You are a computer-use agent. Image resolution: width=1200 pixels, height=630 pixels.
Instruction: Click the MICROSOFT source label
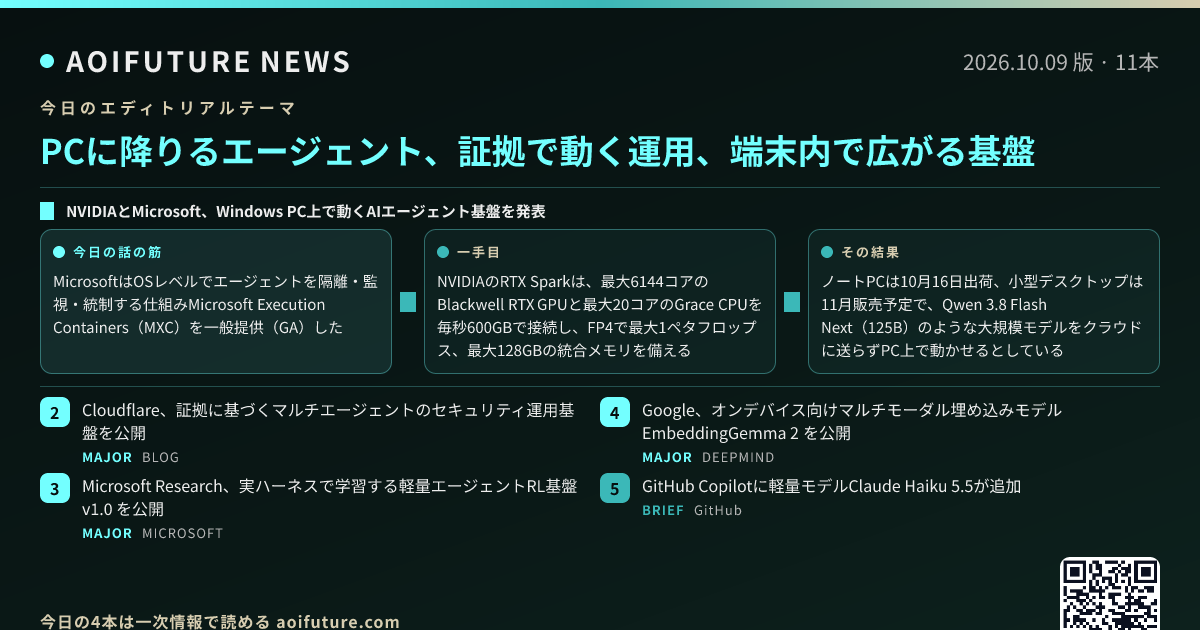pos(183,533)
